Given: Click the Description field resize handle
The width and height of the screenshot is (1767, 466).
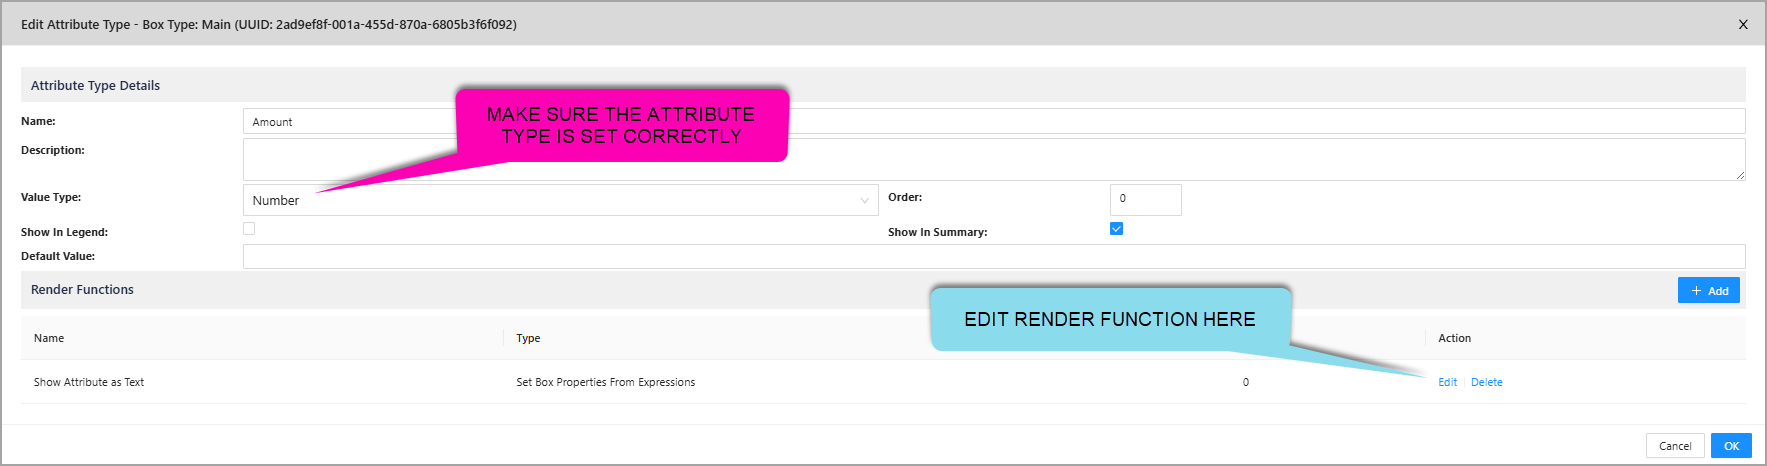Looking at the screenshot, I should 1740,175.
